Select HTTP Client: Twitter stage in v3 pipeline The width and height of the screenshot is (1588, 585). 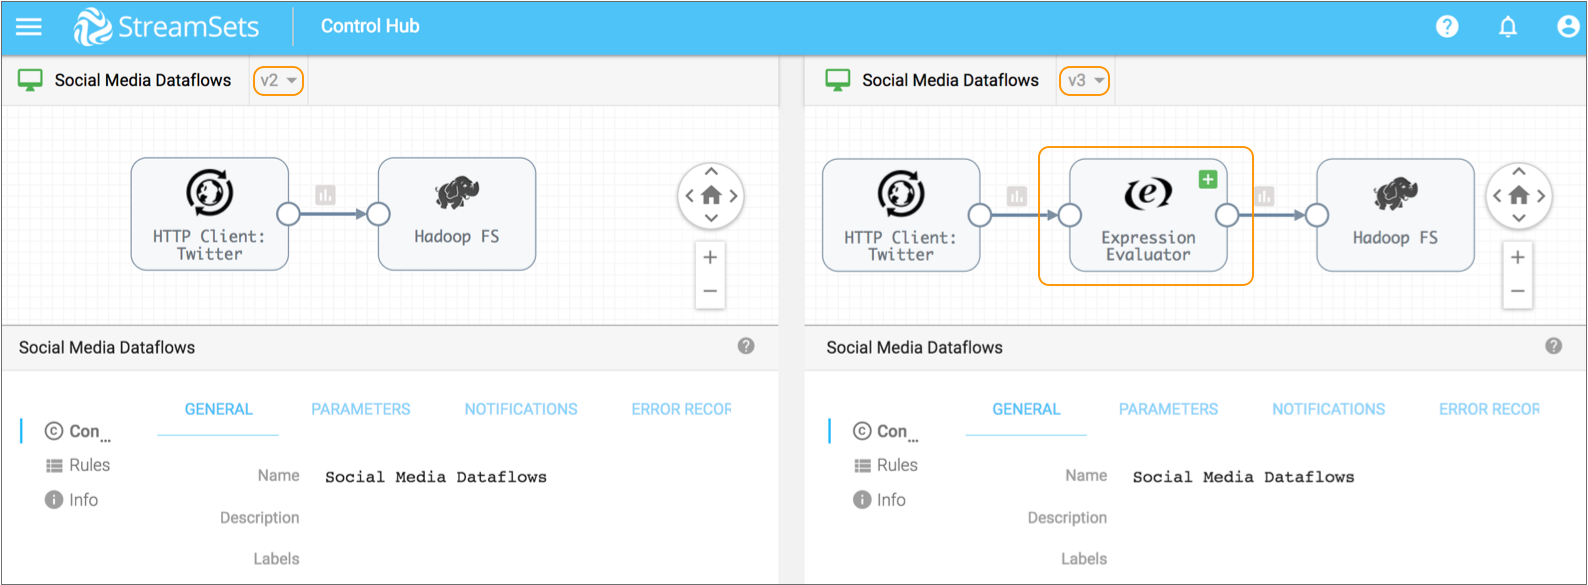pyautogui.click(x=900, y=215)
